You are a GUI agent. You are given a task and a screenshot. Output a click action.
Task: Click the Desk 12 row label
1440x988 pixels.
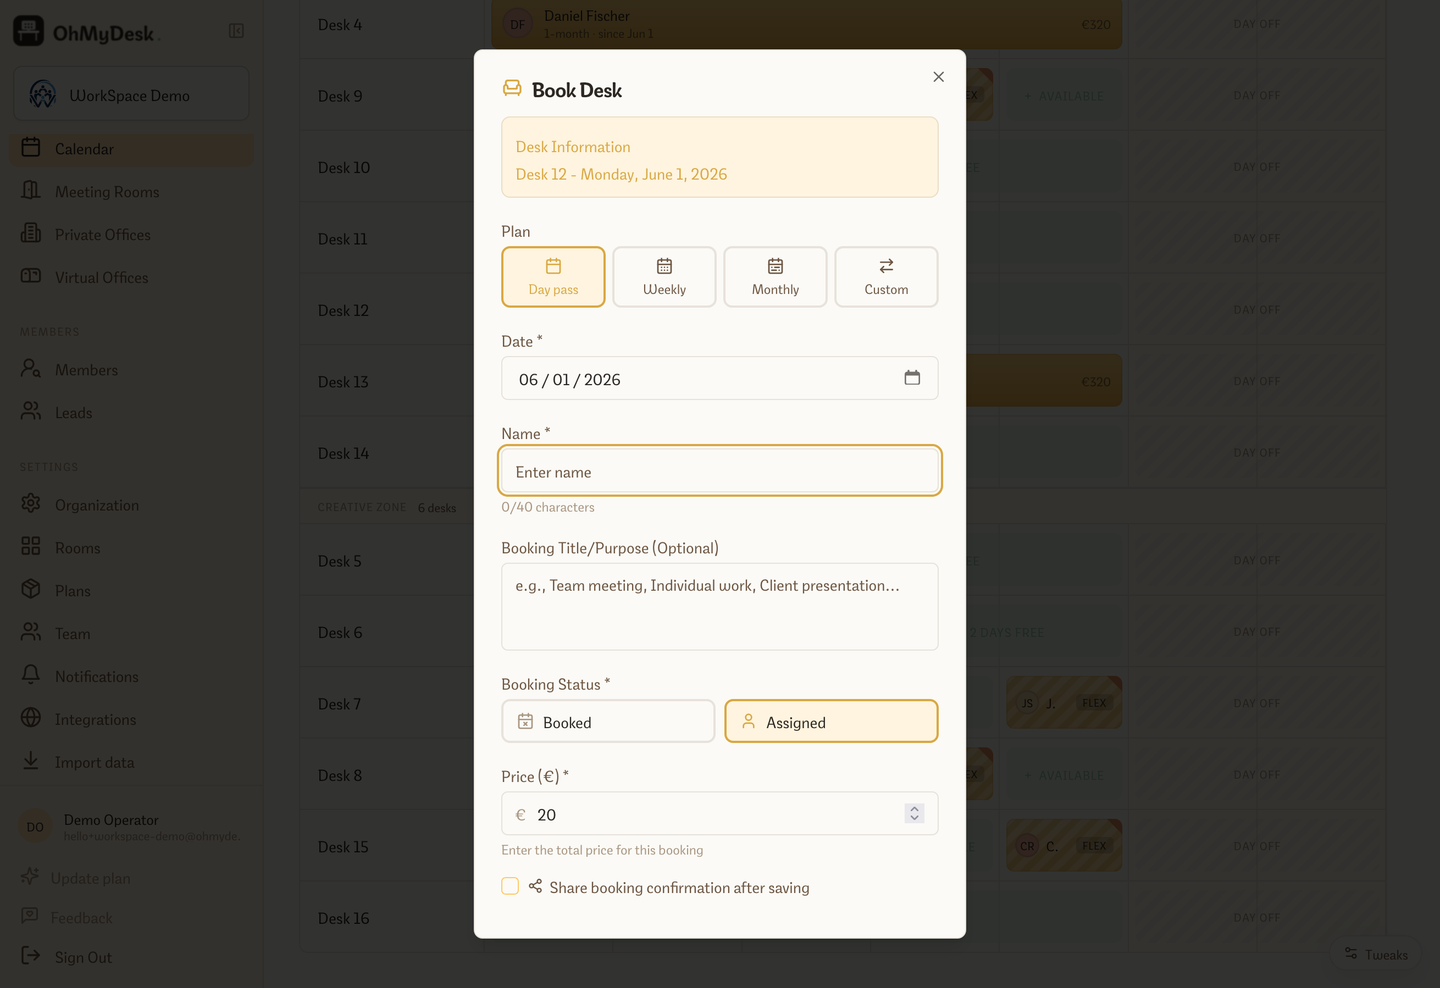pos(343,311)
